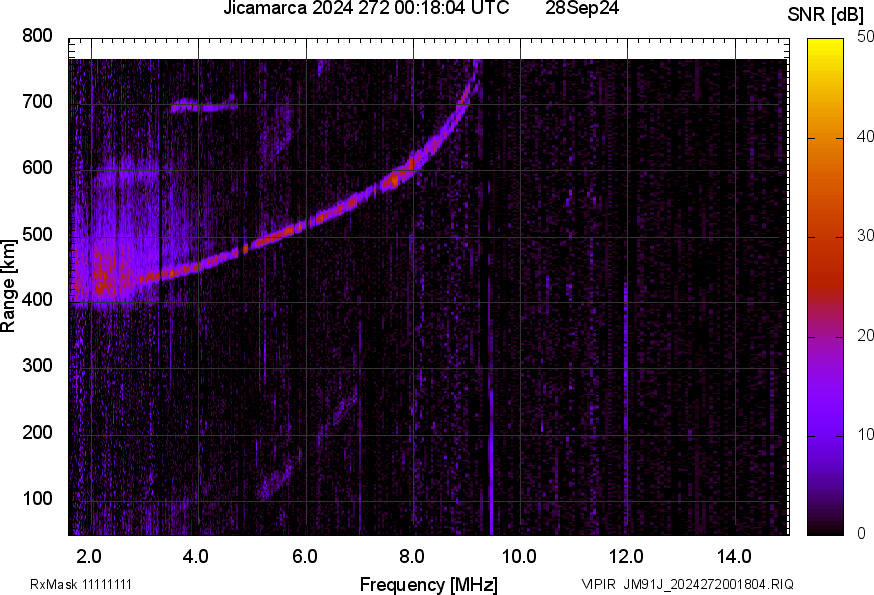874x595 pixels.
Task: Click the Range [km] axis title
Action: click(8, 286)
